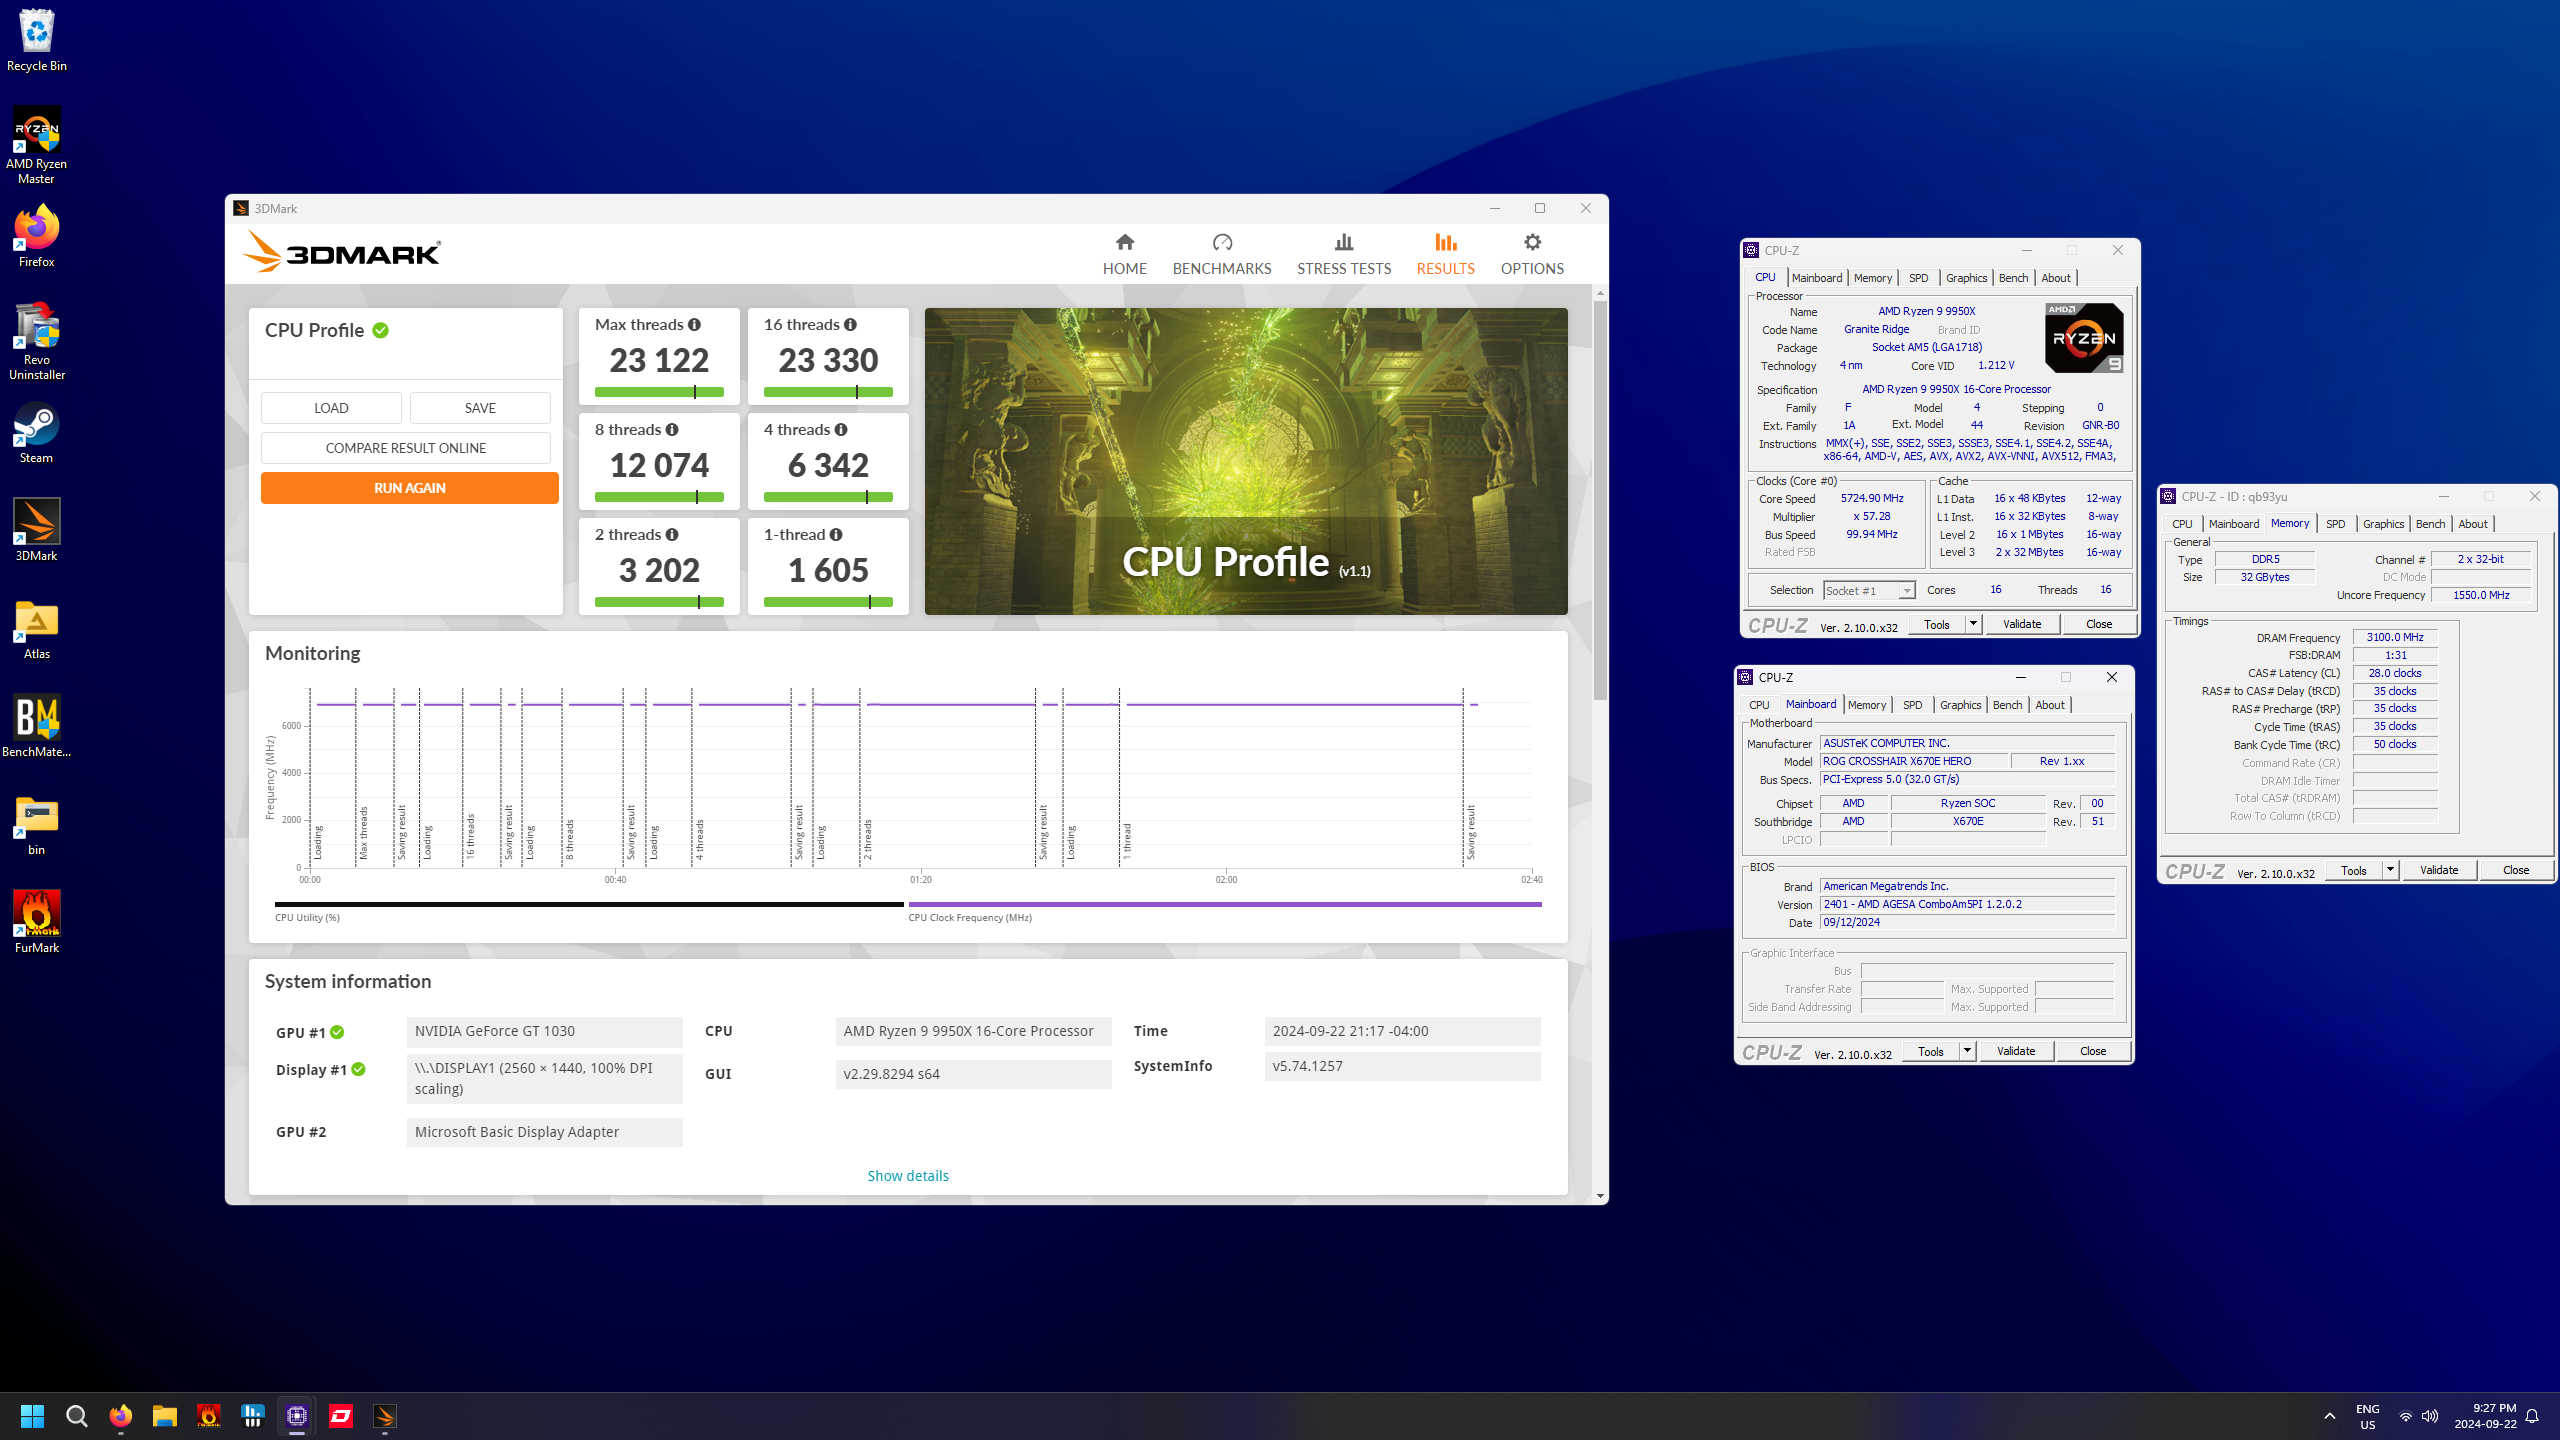Open the Windows Start menu
Image resolution: width=2560 pixels, height=1440 pixels.
(x=32, y=1416)
